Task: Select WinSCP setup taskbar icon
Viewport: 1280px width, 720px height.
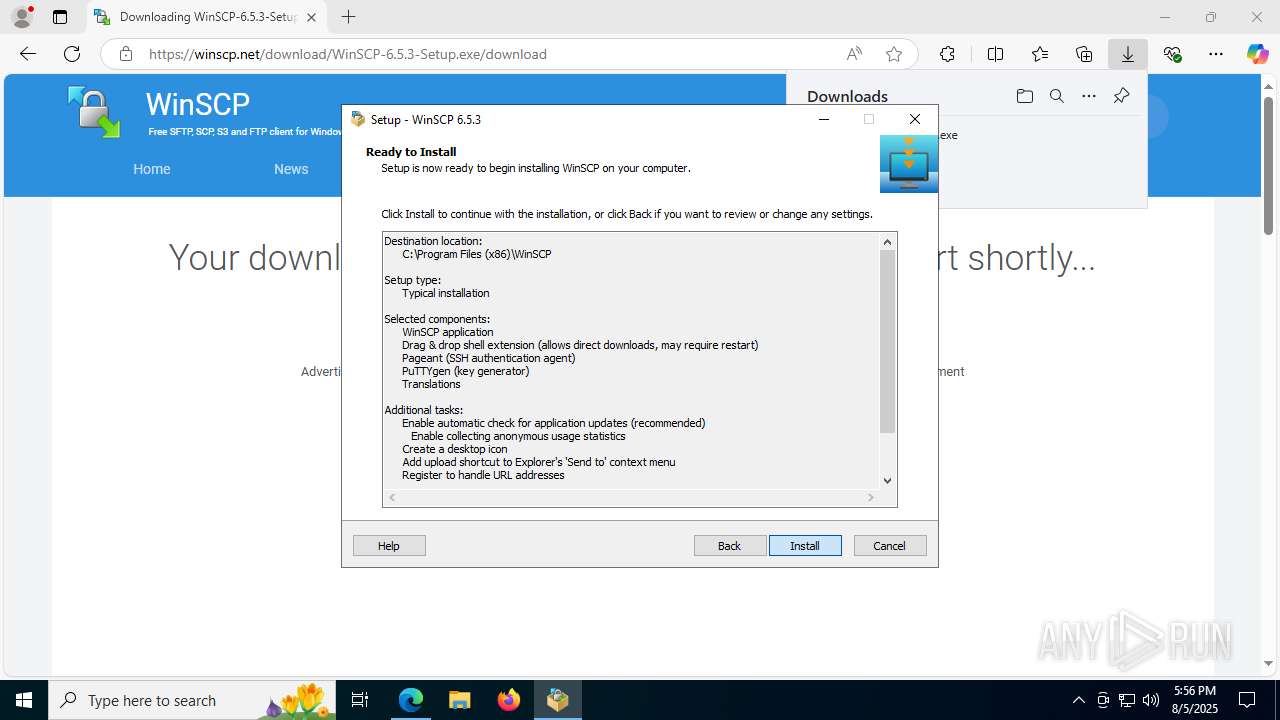Action: pyautogui.click(x=558, y=700)
